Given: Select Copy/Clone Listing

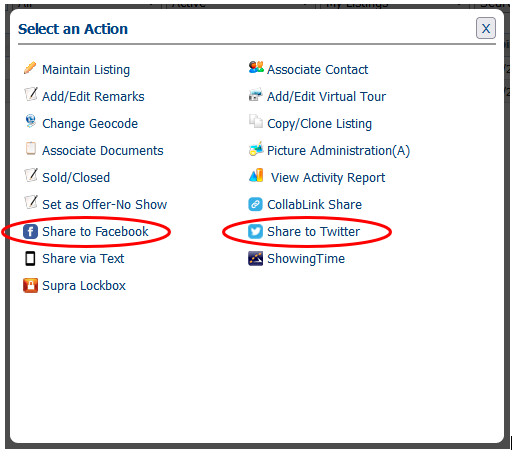Looking at the screenshot, I should click(x=319, y=124).
